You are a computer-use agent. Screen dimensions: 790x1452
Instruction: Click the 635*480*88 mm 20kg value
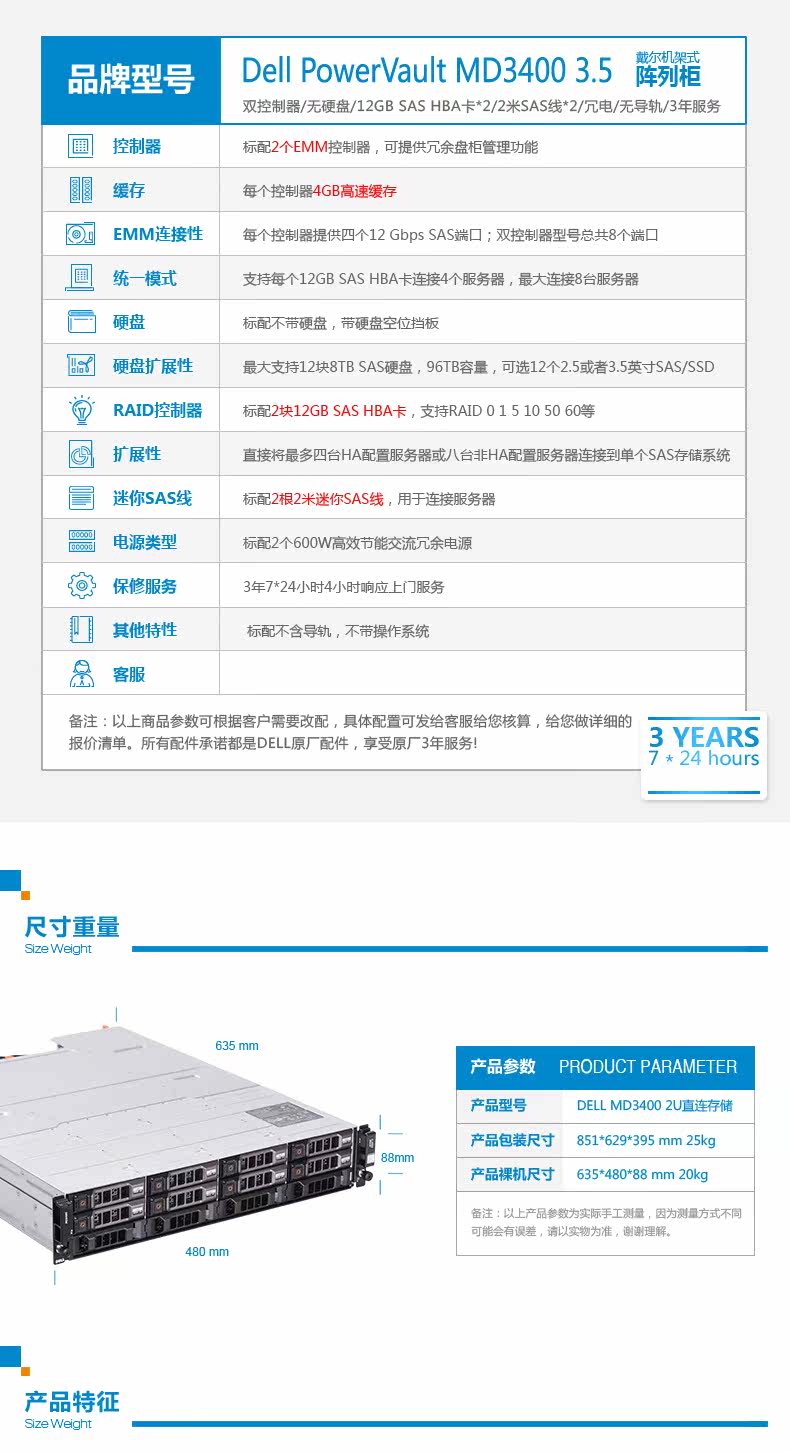(x=642, y=1174)
